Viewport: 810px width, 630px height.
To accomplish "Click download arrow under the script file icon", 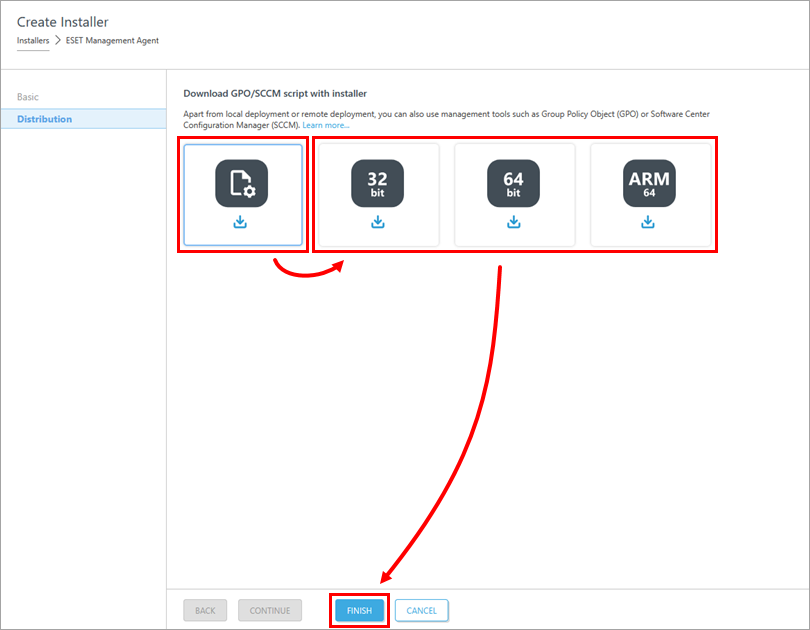I will 240,222.
